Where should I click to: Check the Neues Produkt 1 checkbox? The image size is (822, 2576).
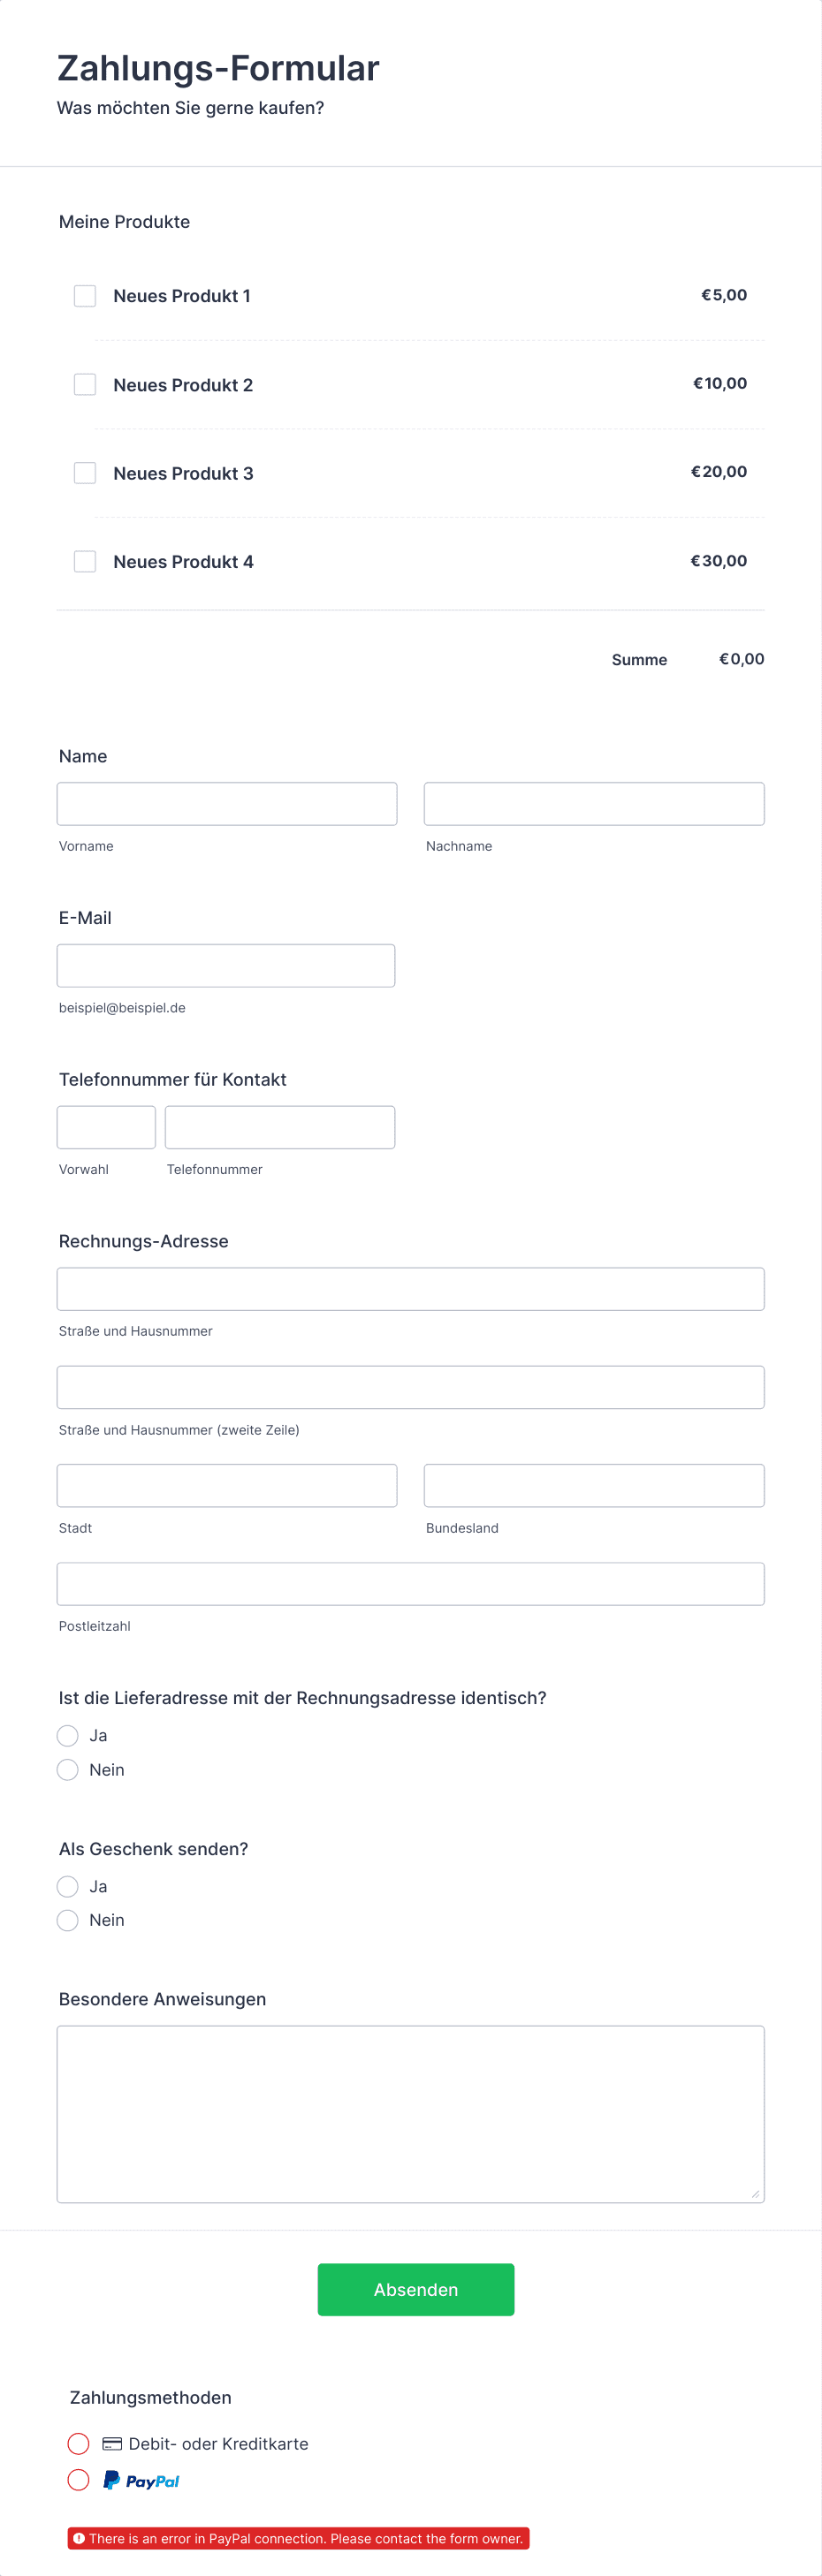(x=85, y=296)
